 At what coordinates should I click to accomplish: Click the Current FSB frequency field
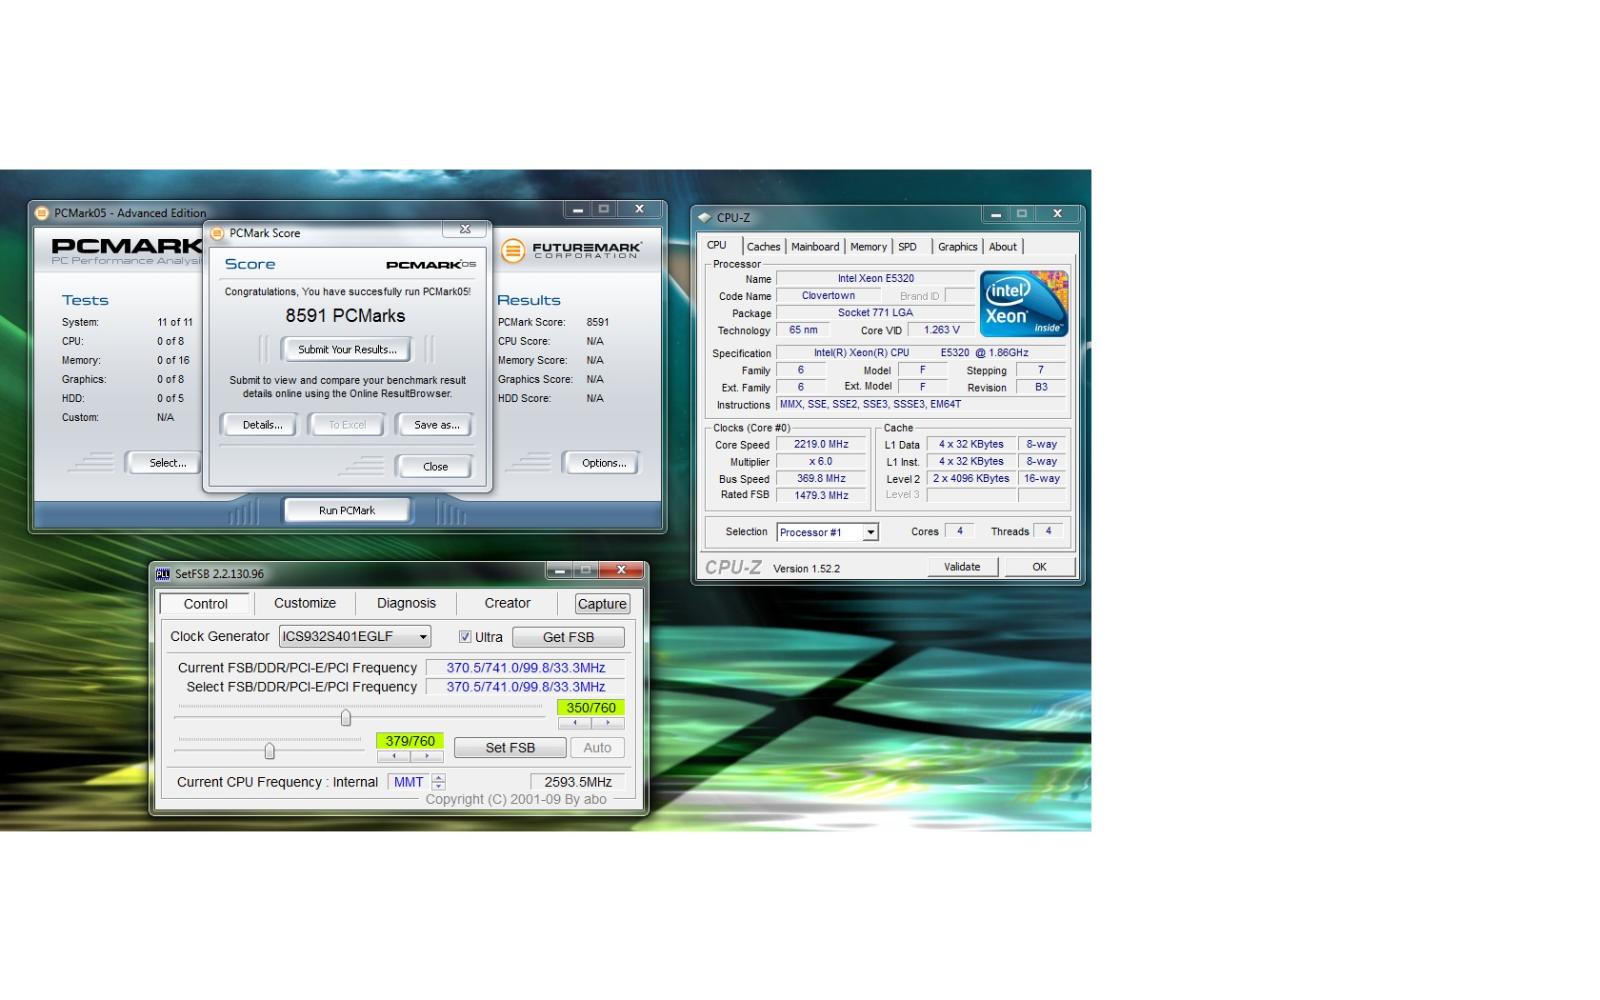(526, 668)
